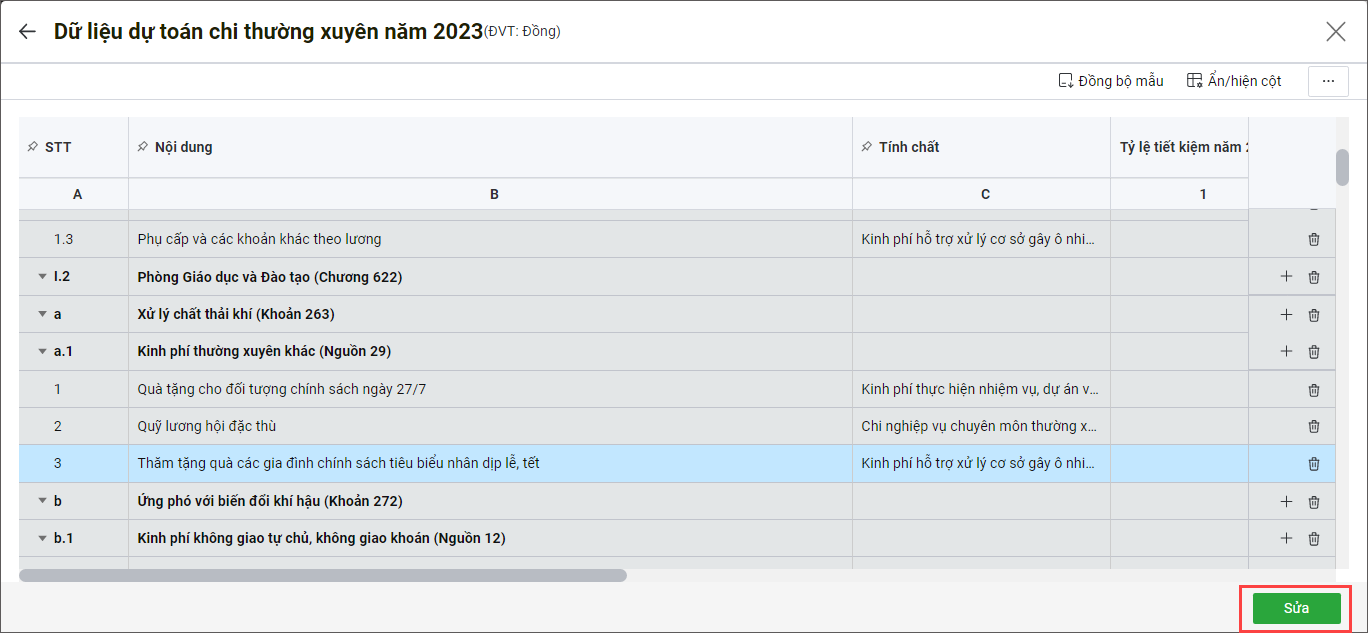Click the back arrow beside the title
This screenshot has height=633, width=1368.
pos(27,32)
